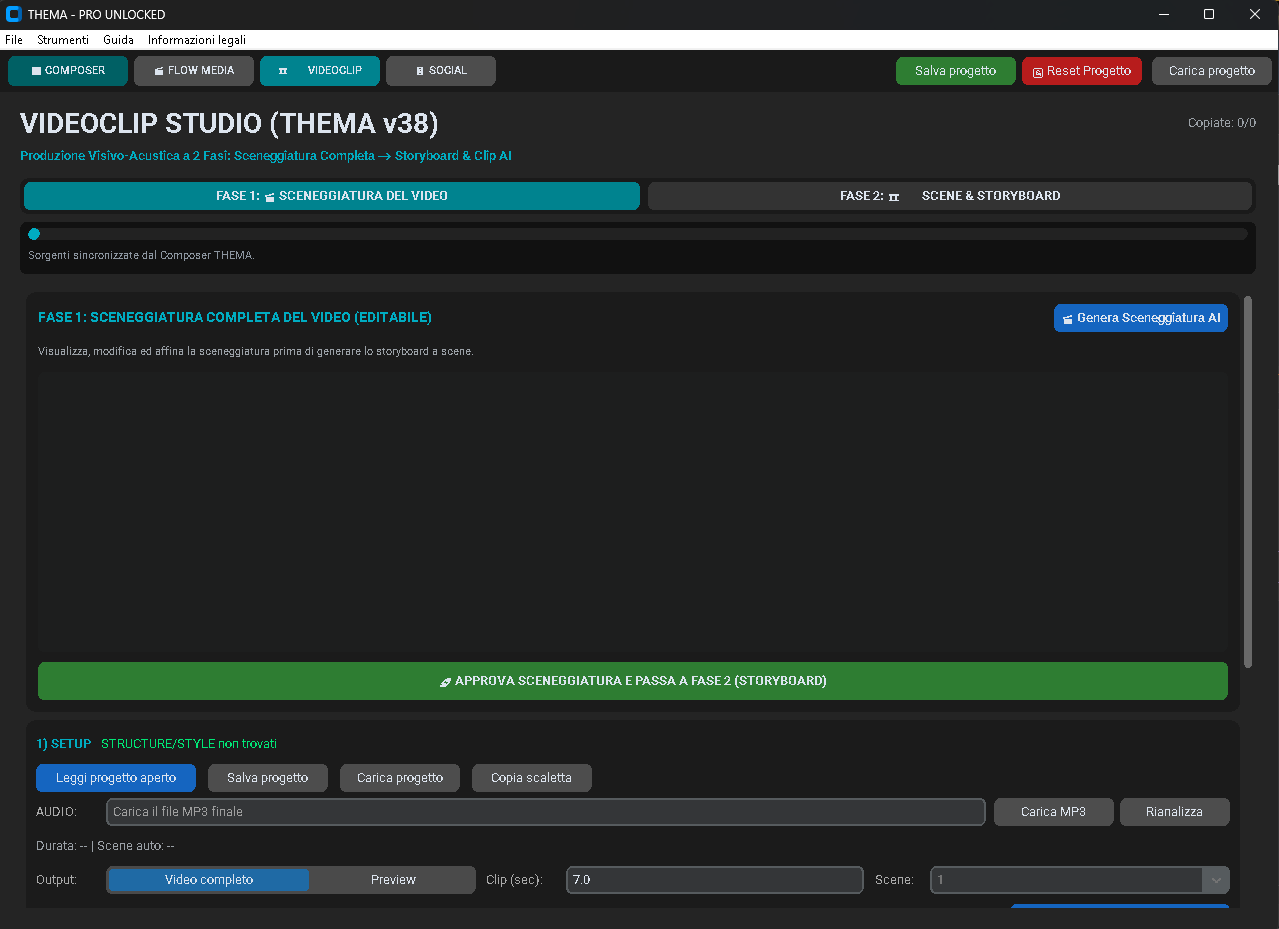Image resolution: width=1279 pixels, height=929 pixels.
Task: Switch to the FLOW MEDIA tab
Action: (x=194, y=71)
